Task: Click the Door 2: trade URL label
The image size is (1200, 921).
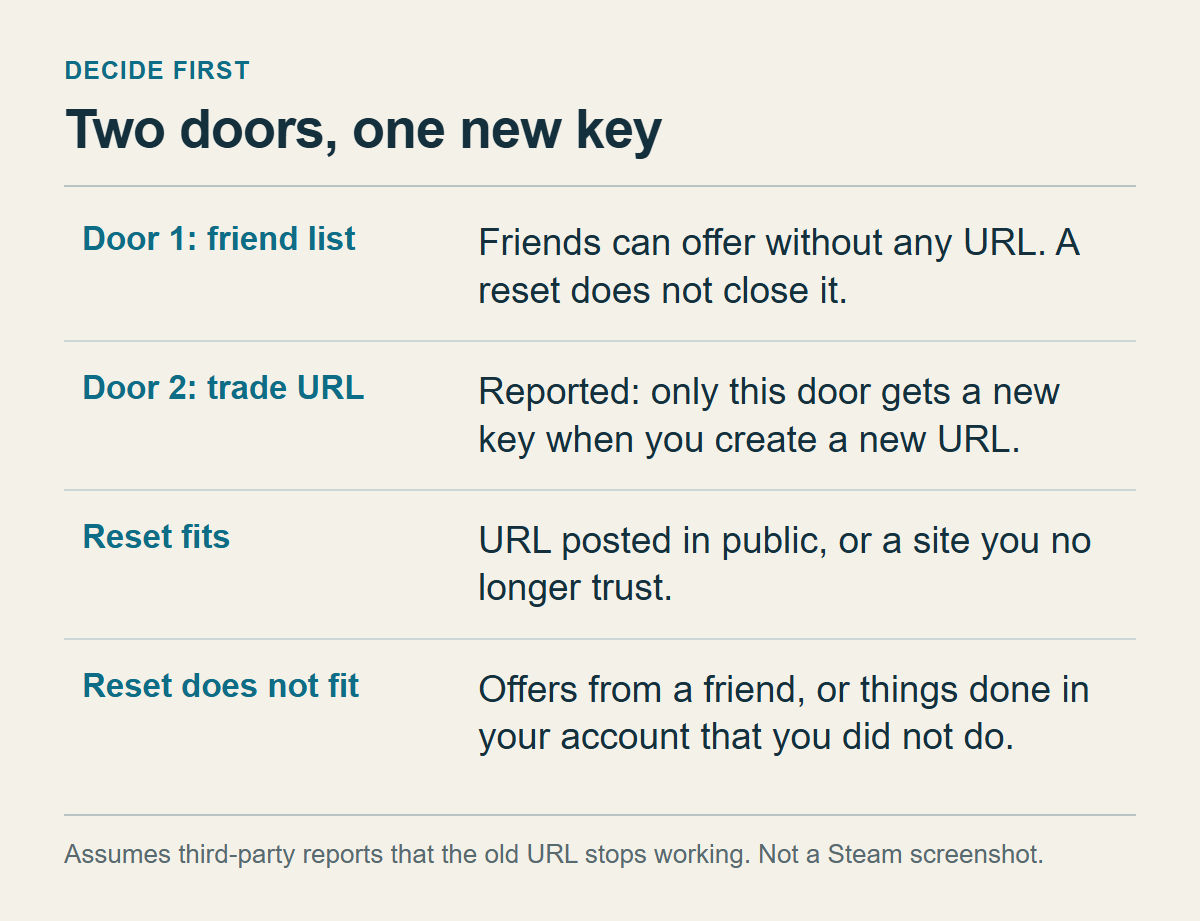Action: pyautogui.click(x=223, y=388)
